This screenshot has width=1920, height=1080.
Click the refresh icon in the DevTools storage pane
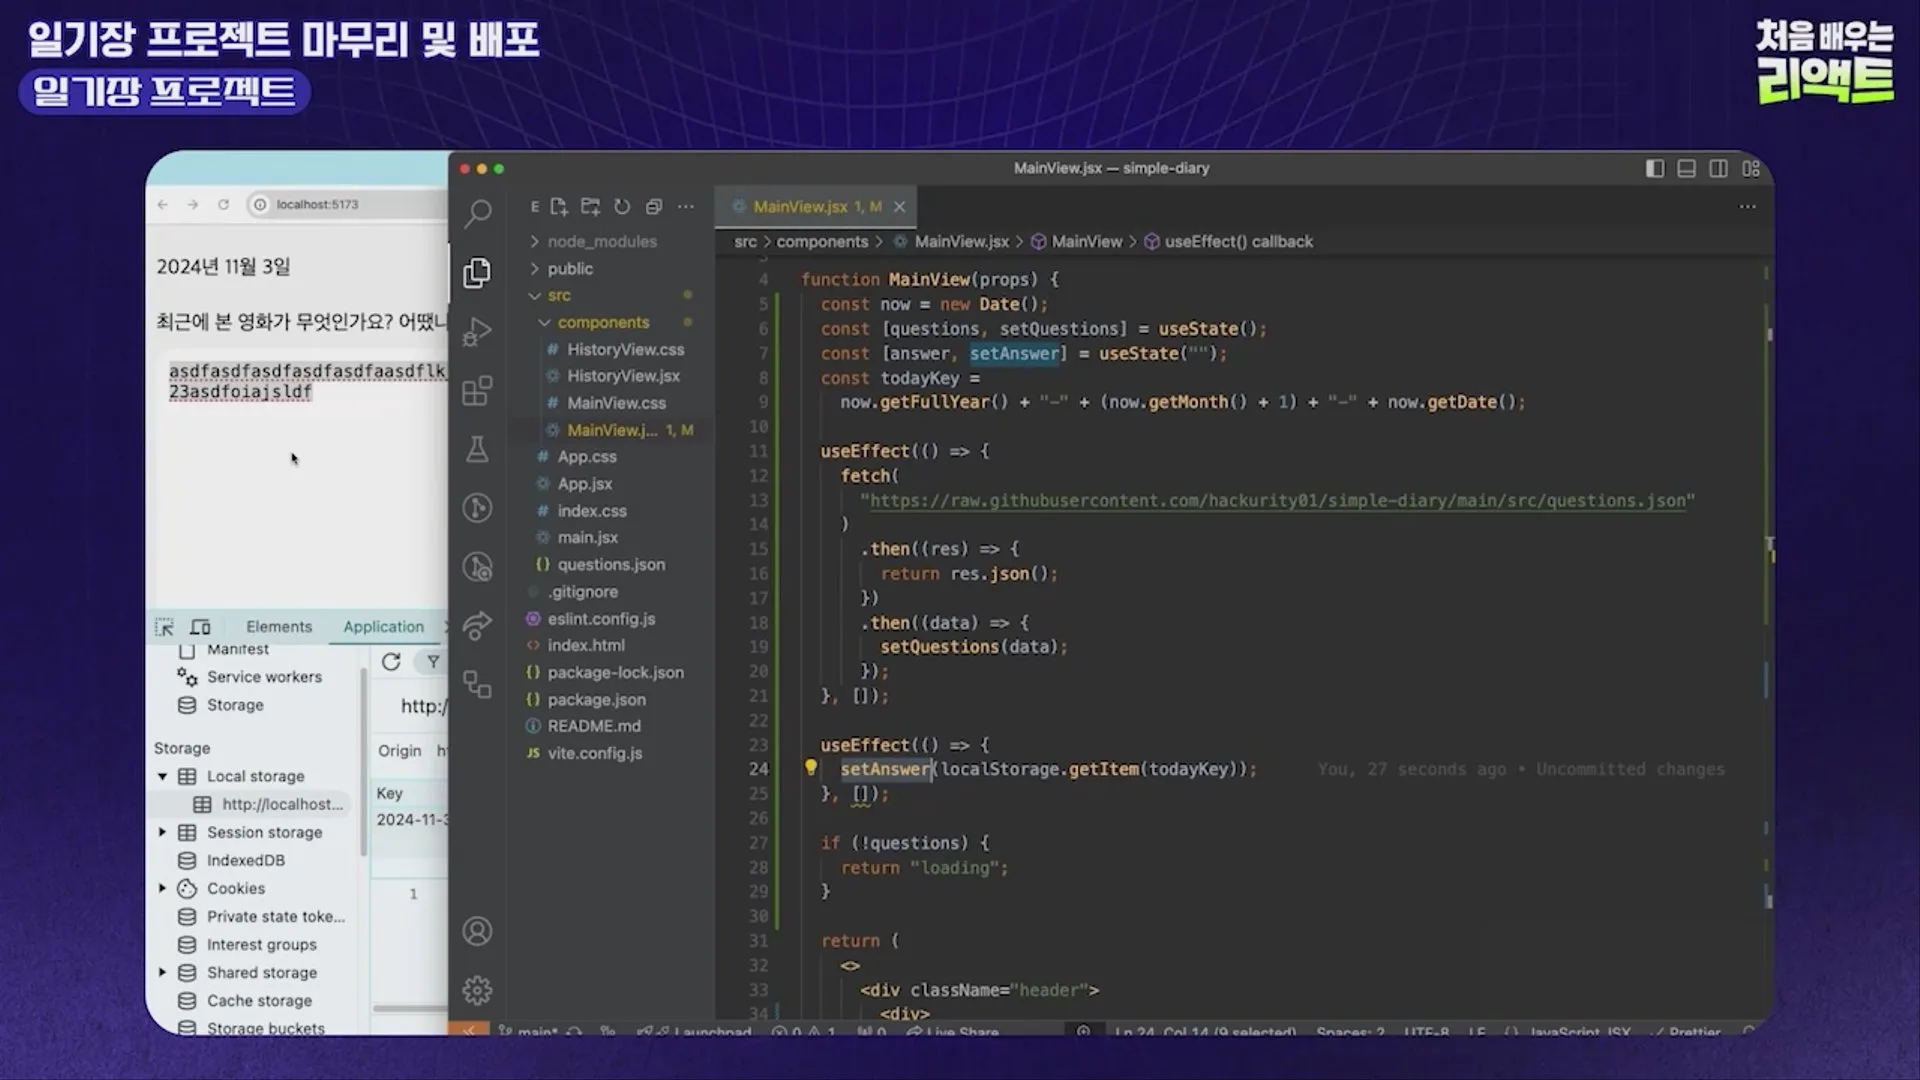click(x=391, y=661)
